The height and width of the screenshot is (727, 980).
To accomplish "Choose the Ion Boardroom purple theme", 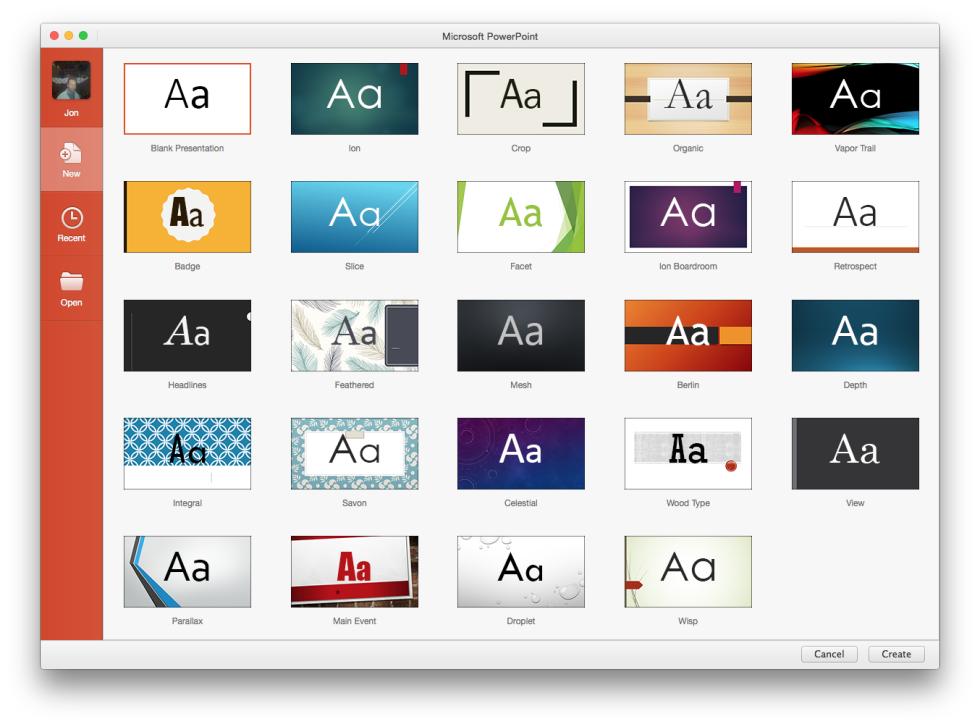I will tap(688, 216).
